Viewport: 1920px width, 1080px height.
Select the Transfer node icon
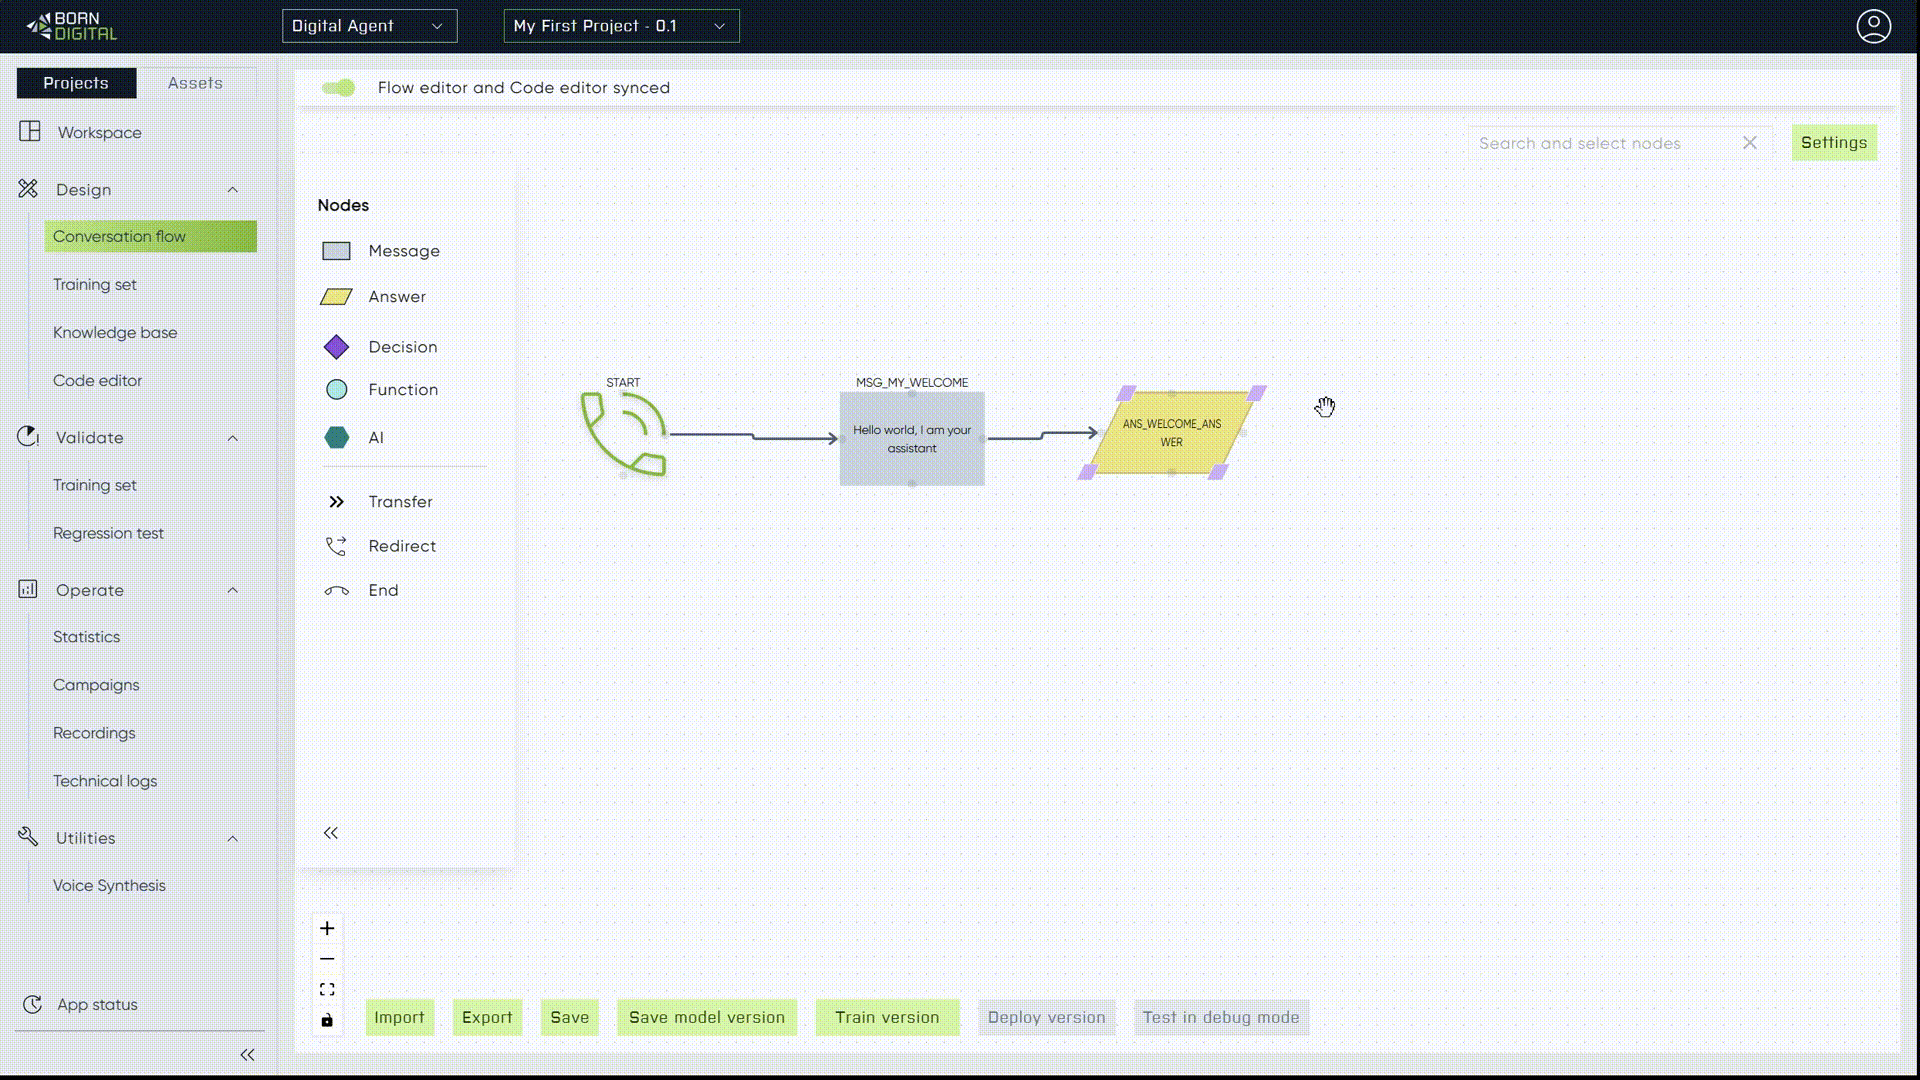337,501
